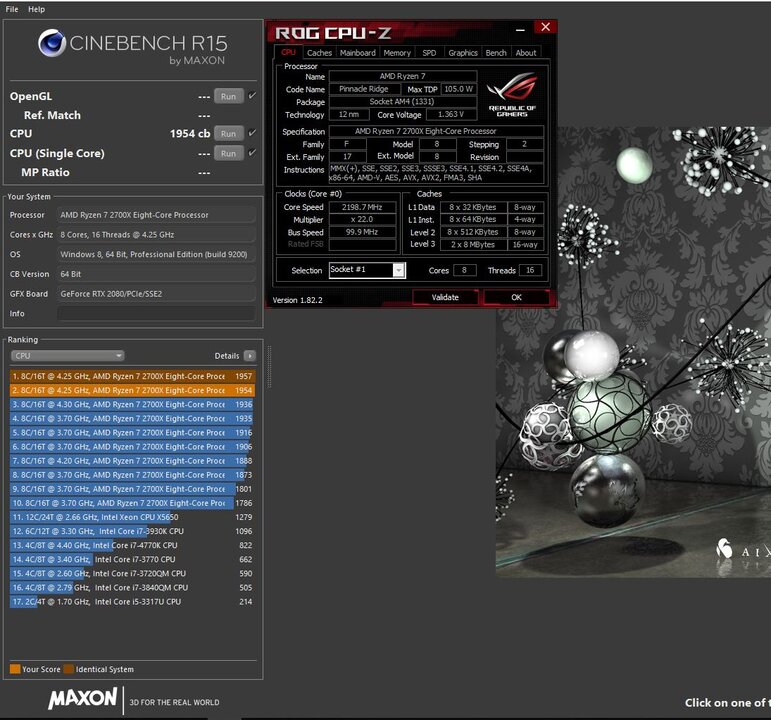Viewport: 771px width, 720px height.
Task: Close the ROG CPU-Z window
Action: 545,27
